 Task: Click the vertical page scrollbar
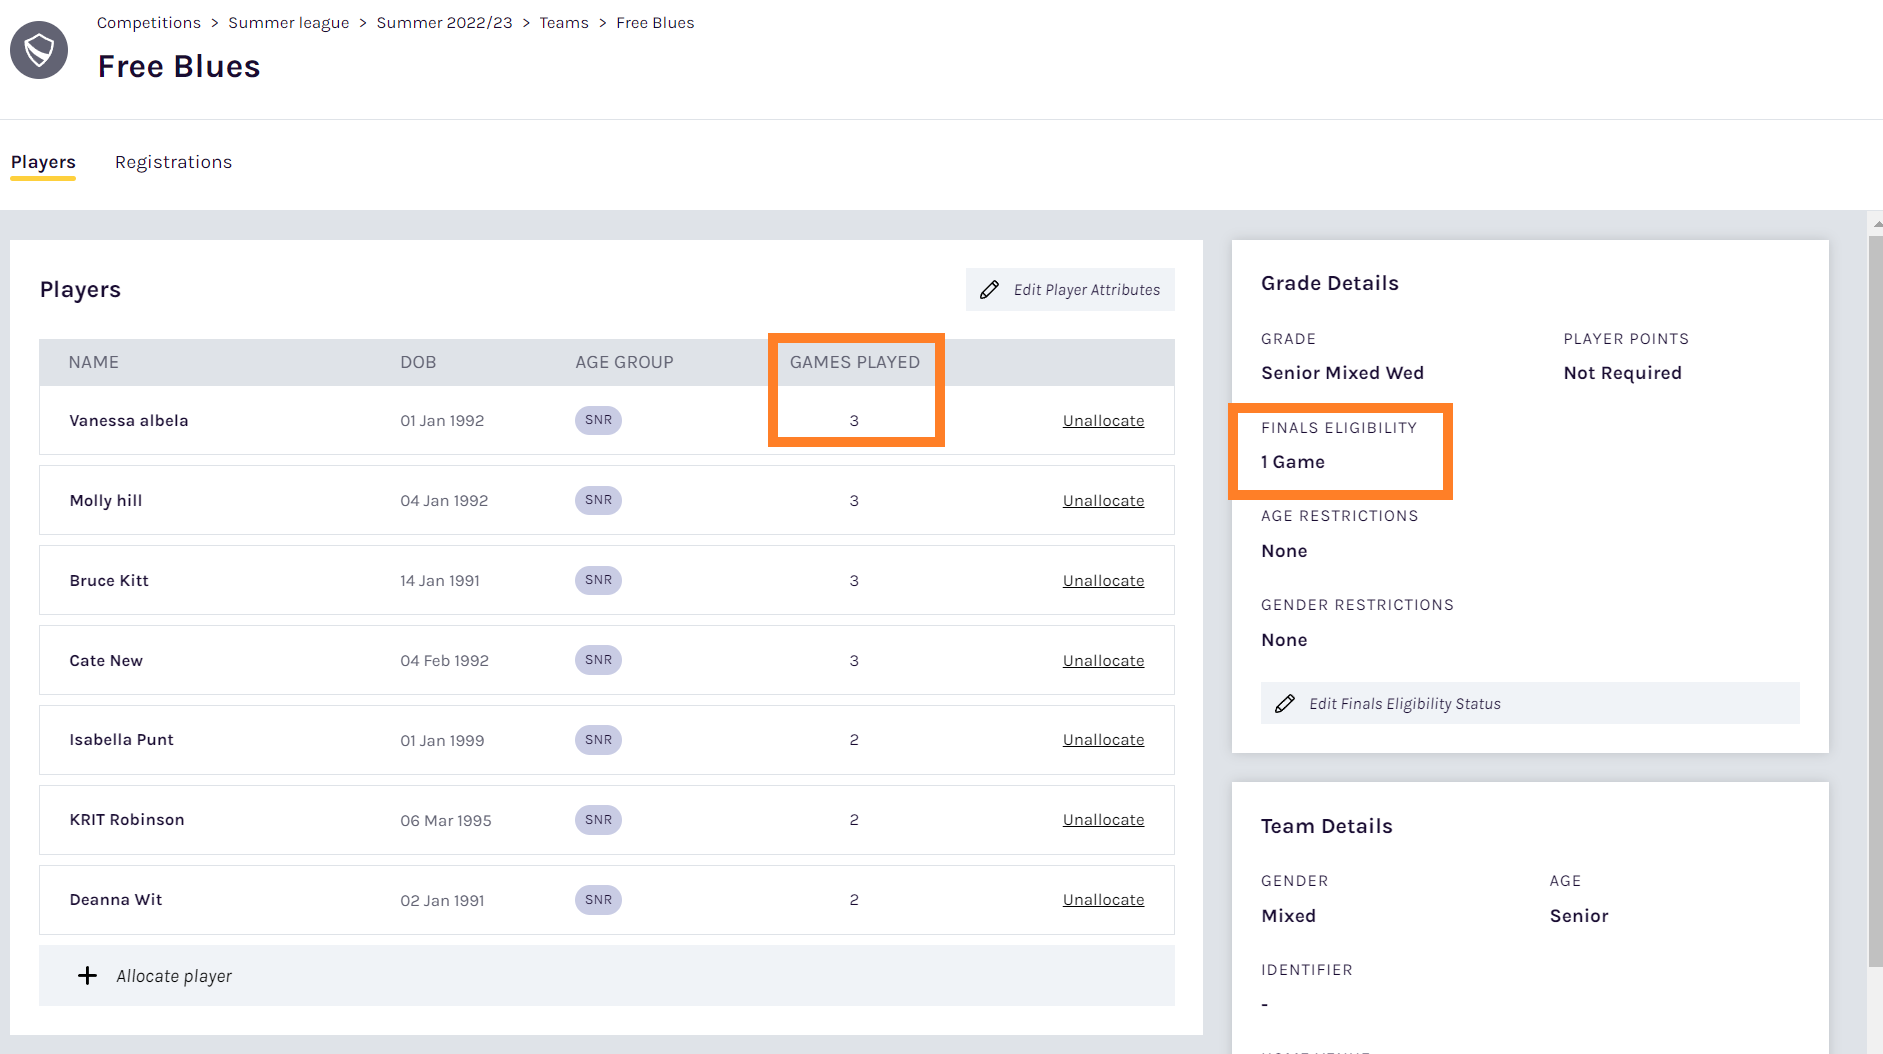pyautogui.click(x=1875, y=600)
